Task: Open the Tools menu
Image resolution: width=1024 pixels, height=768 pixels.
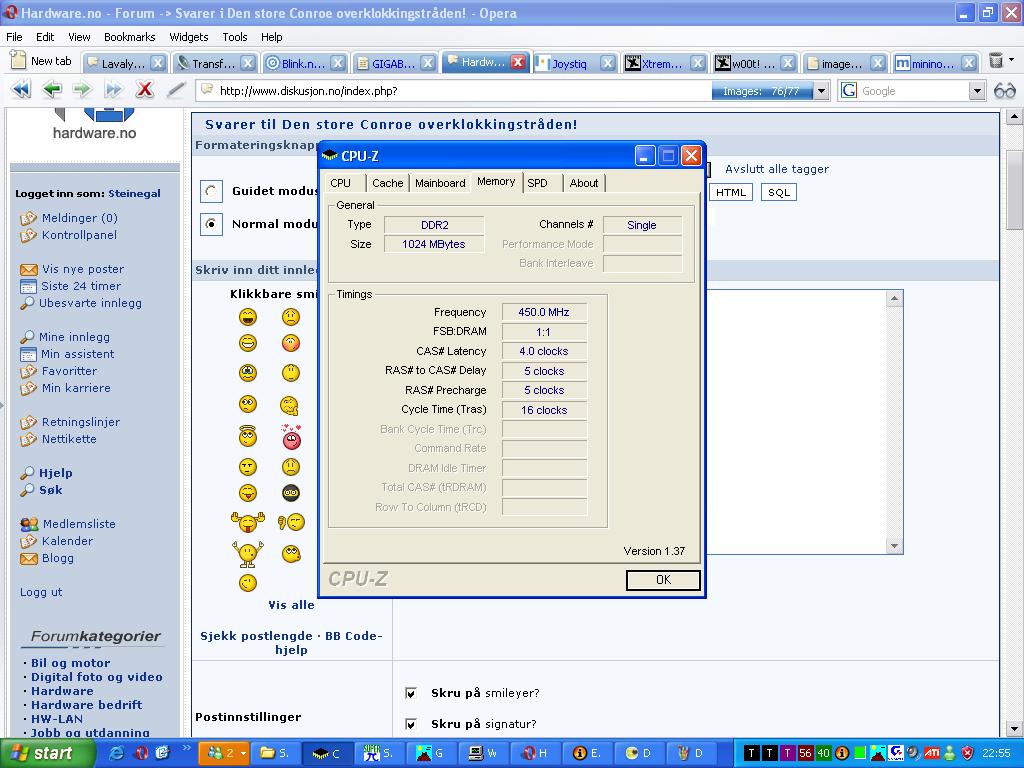Action: pyautogui.click(x=234, y=37)
